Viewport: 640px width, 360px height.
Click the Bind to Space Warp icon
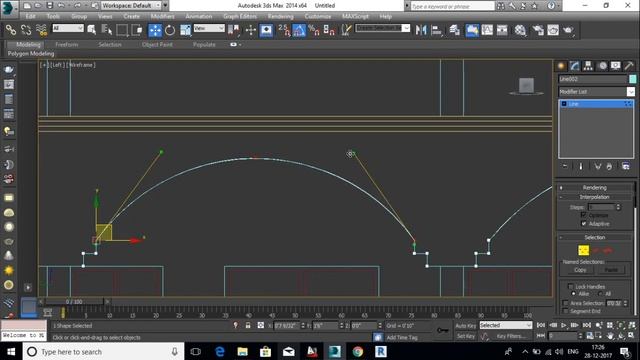tap(41, 30)
